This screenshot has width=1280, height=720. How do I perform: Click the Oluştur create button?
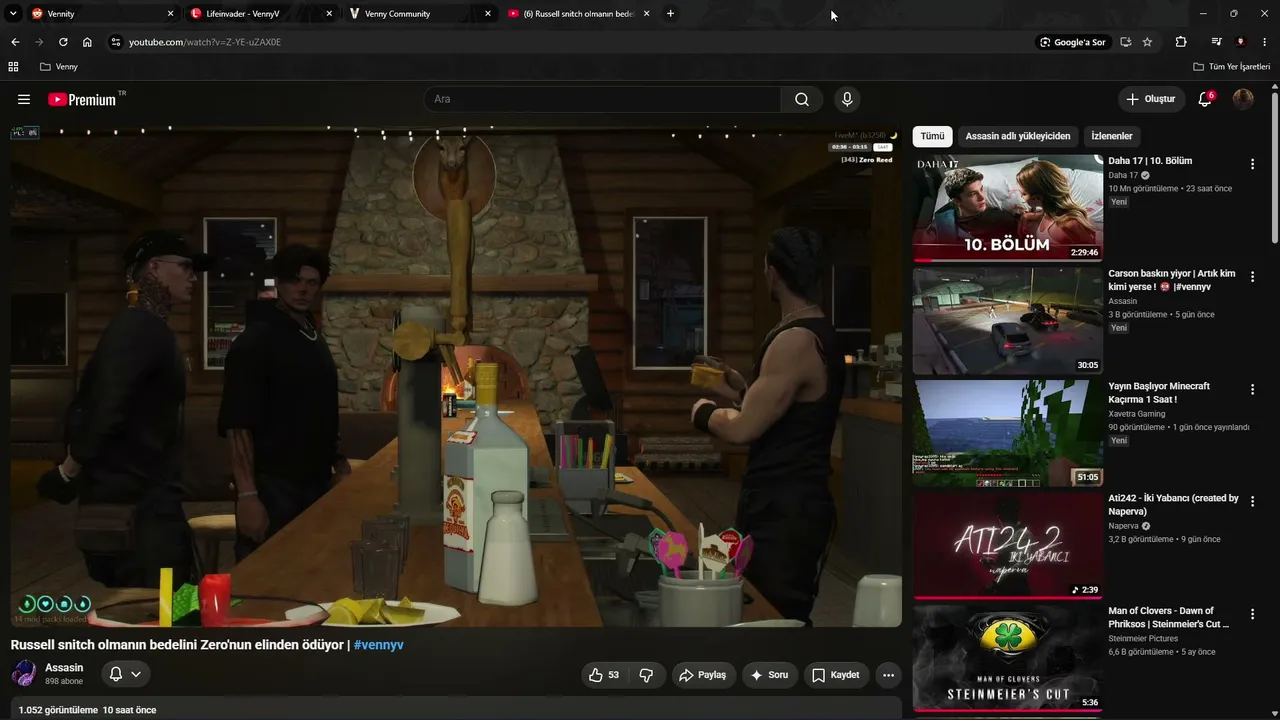1151,99
